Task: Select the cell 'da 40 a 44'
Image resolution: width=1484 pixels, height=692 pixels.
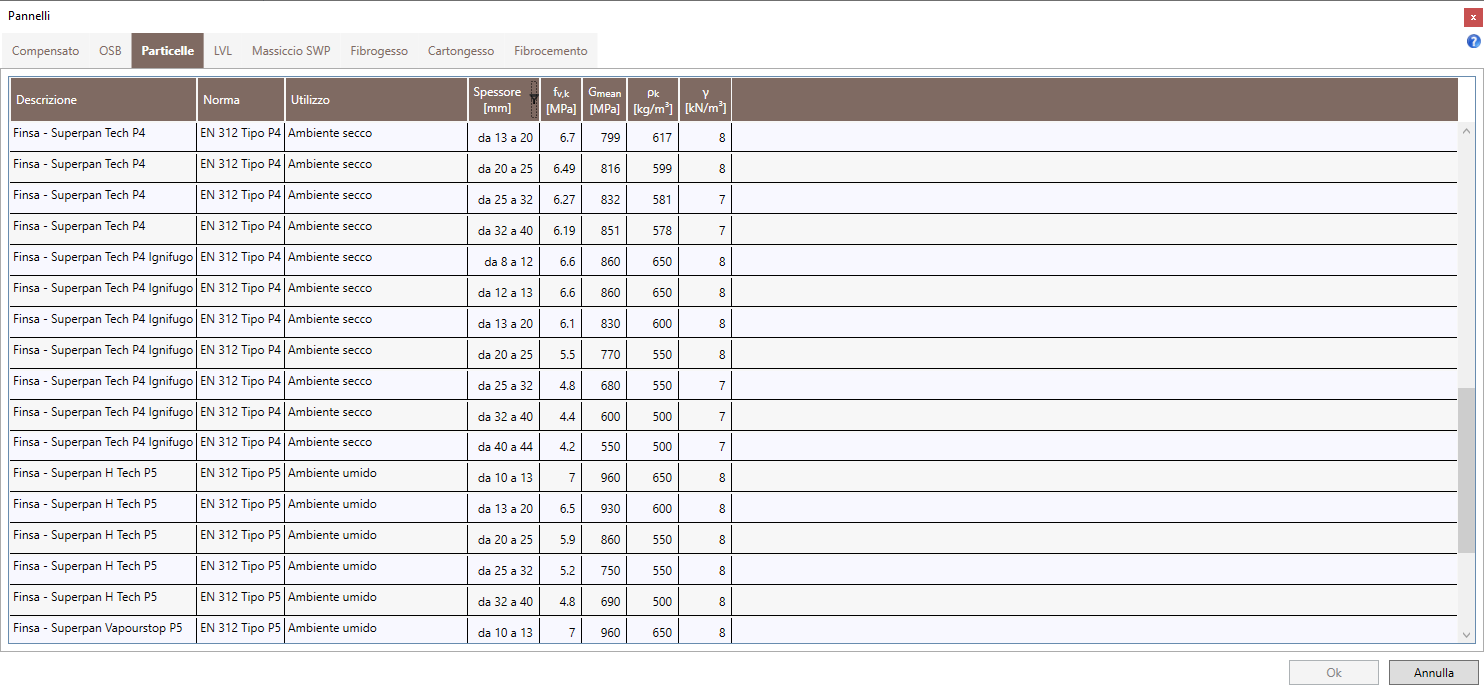Action: point(504,447)
